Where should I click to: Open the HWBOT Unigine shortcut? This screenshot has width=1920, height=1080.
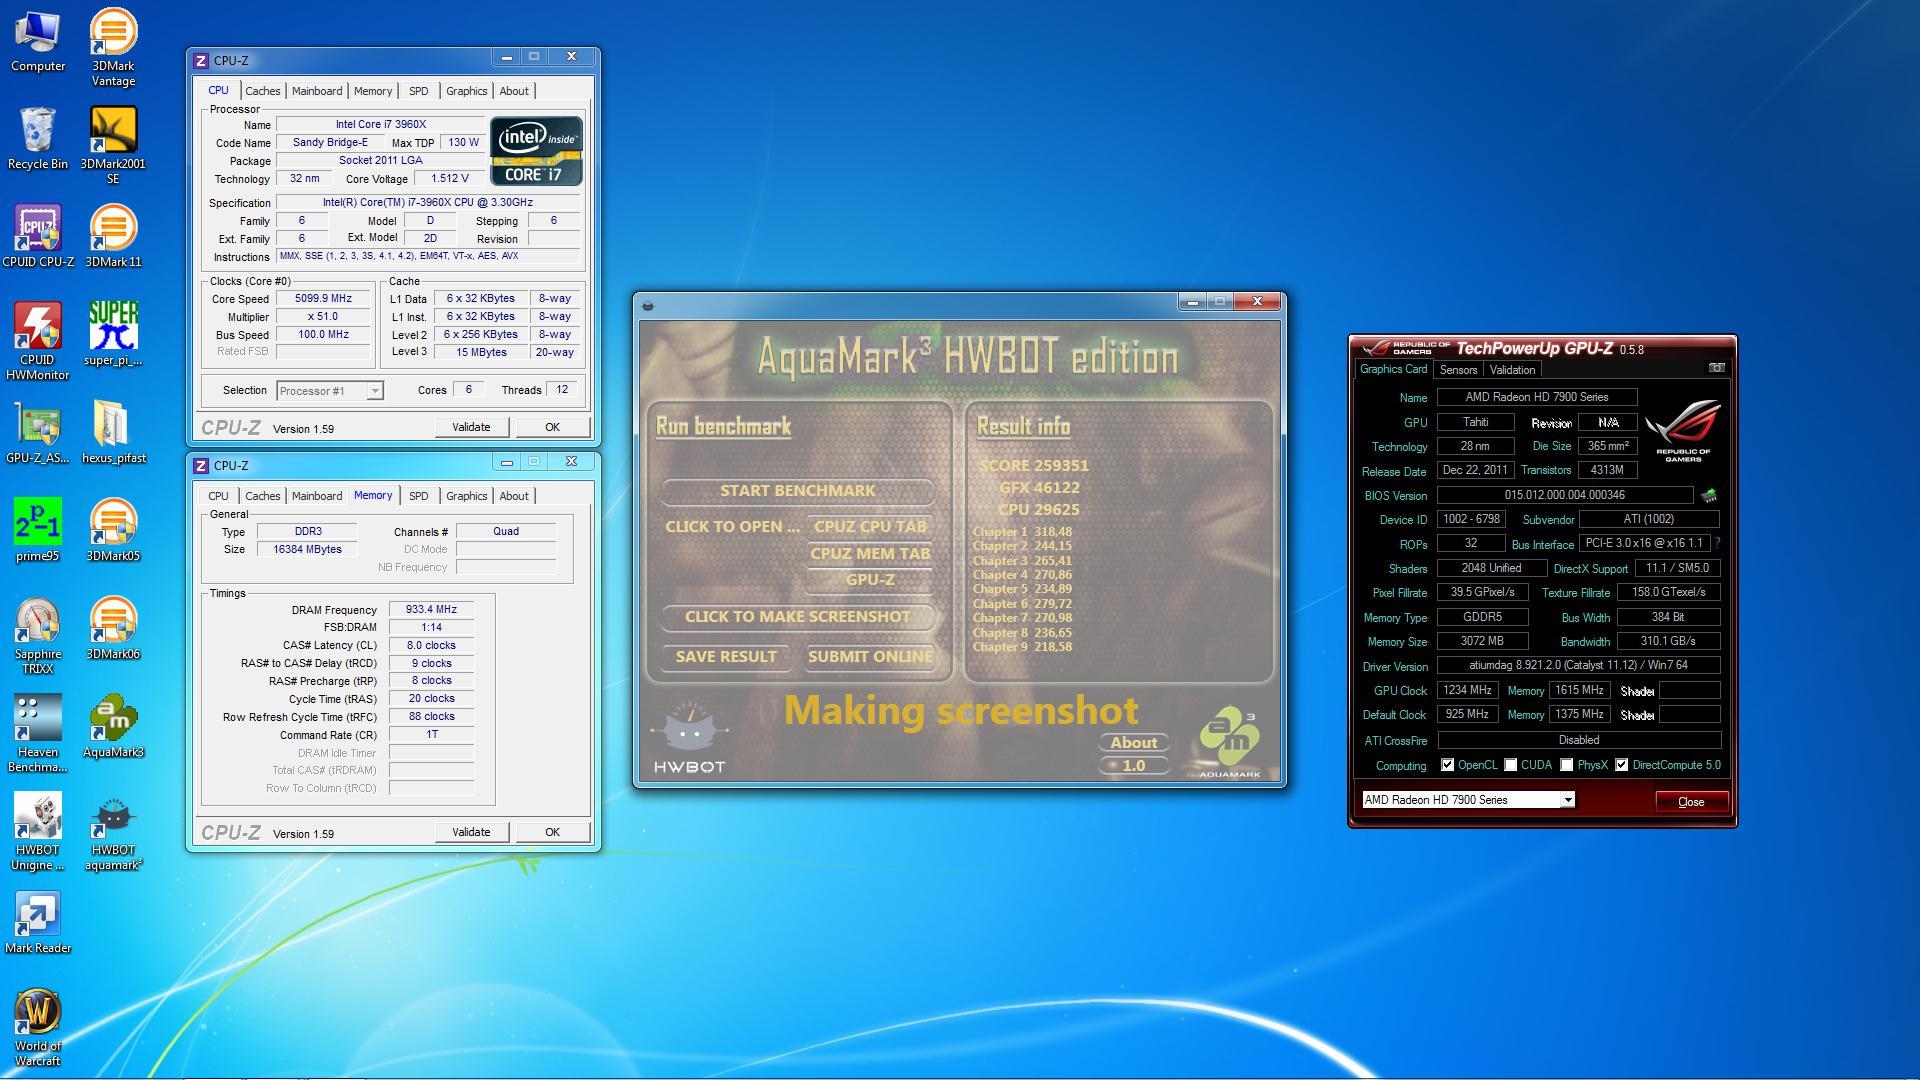click(x=38, y=832)
